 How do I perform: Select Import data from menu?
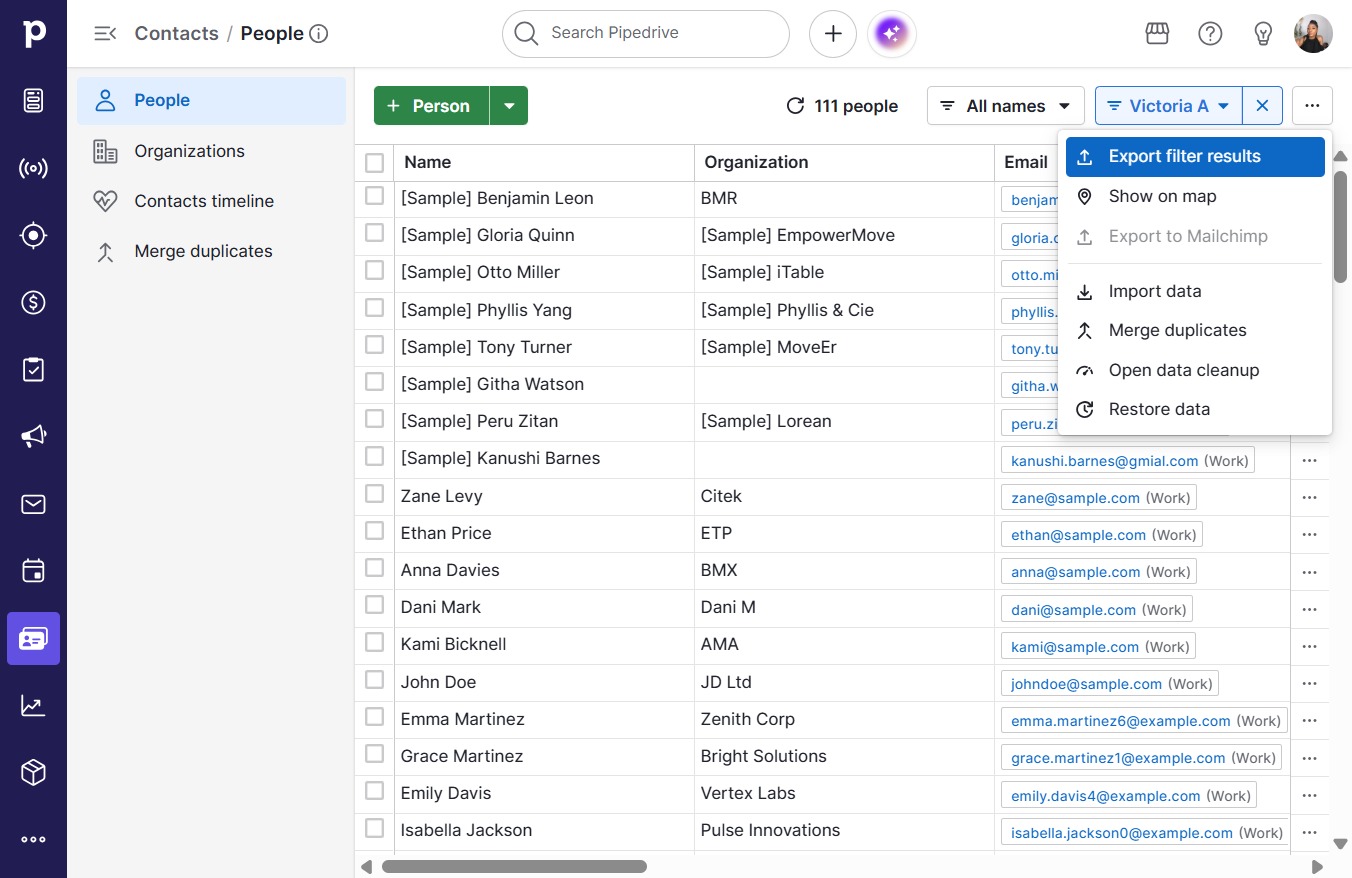point(1195,291)
